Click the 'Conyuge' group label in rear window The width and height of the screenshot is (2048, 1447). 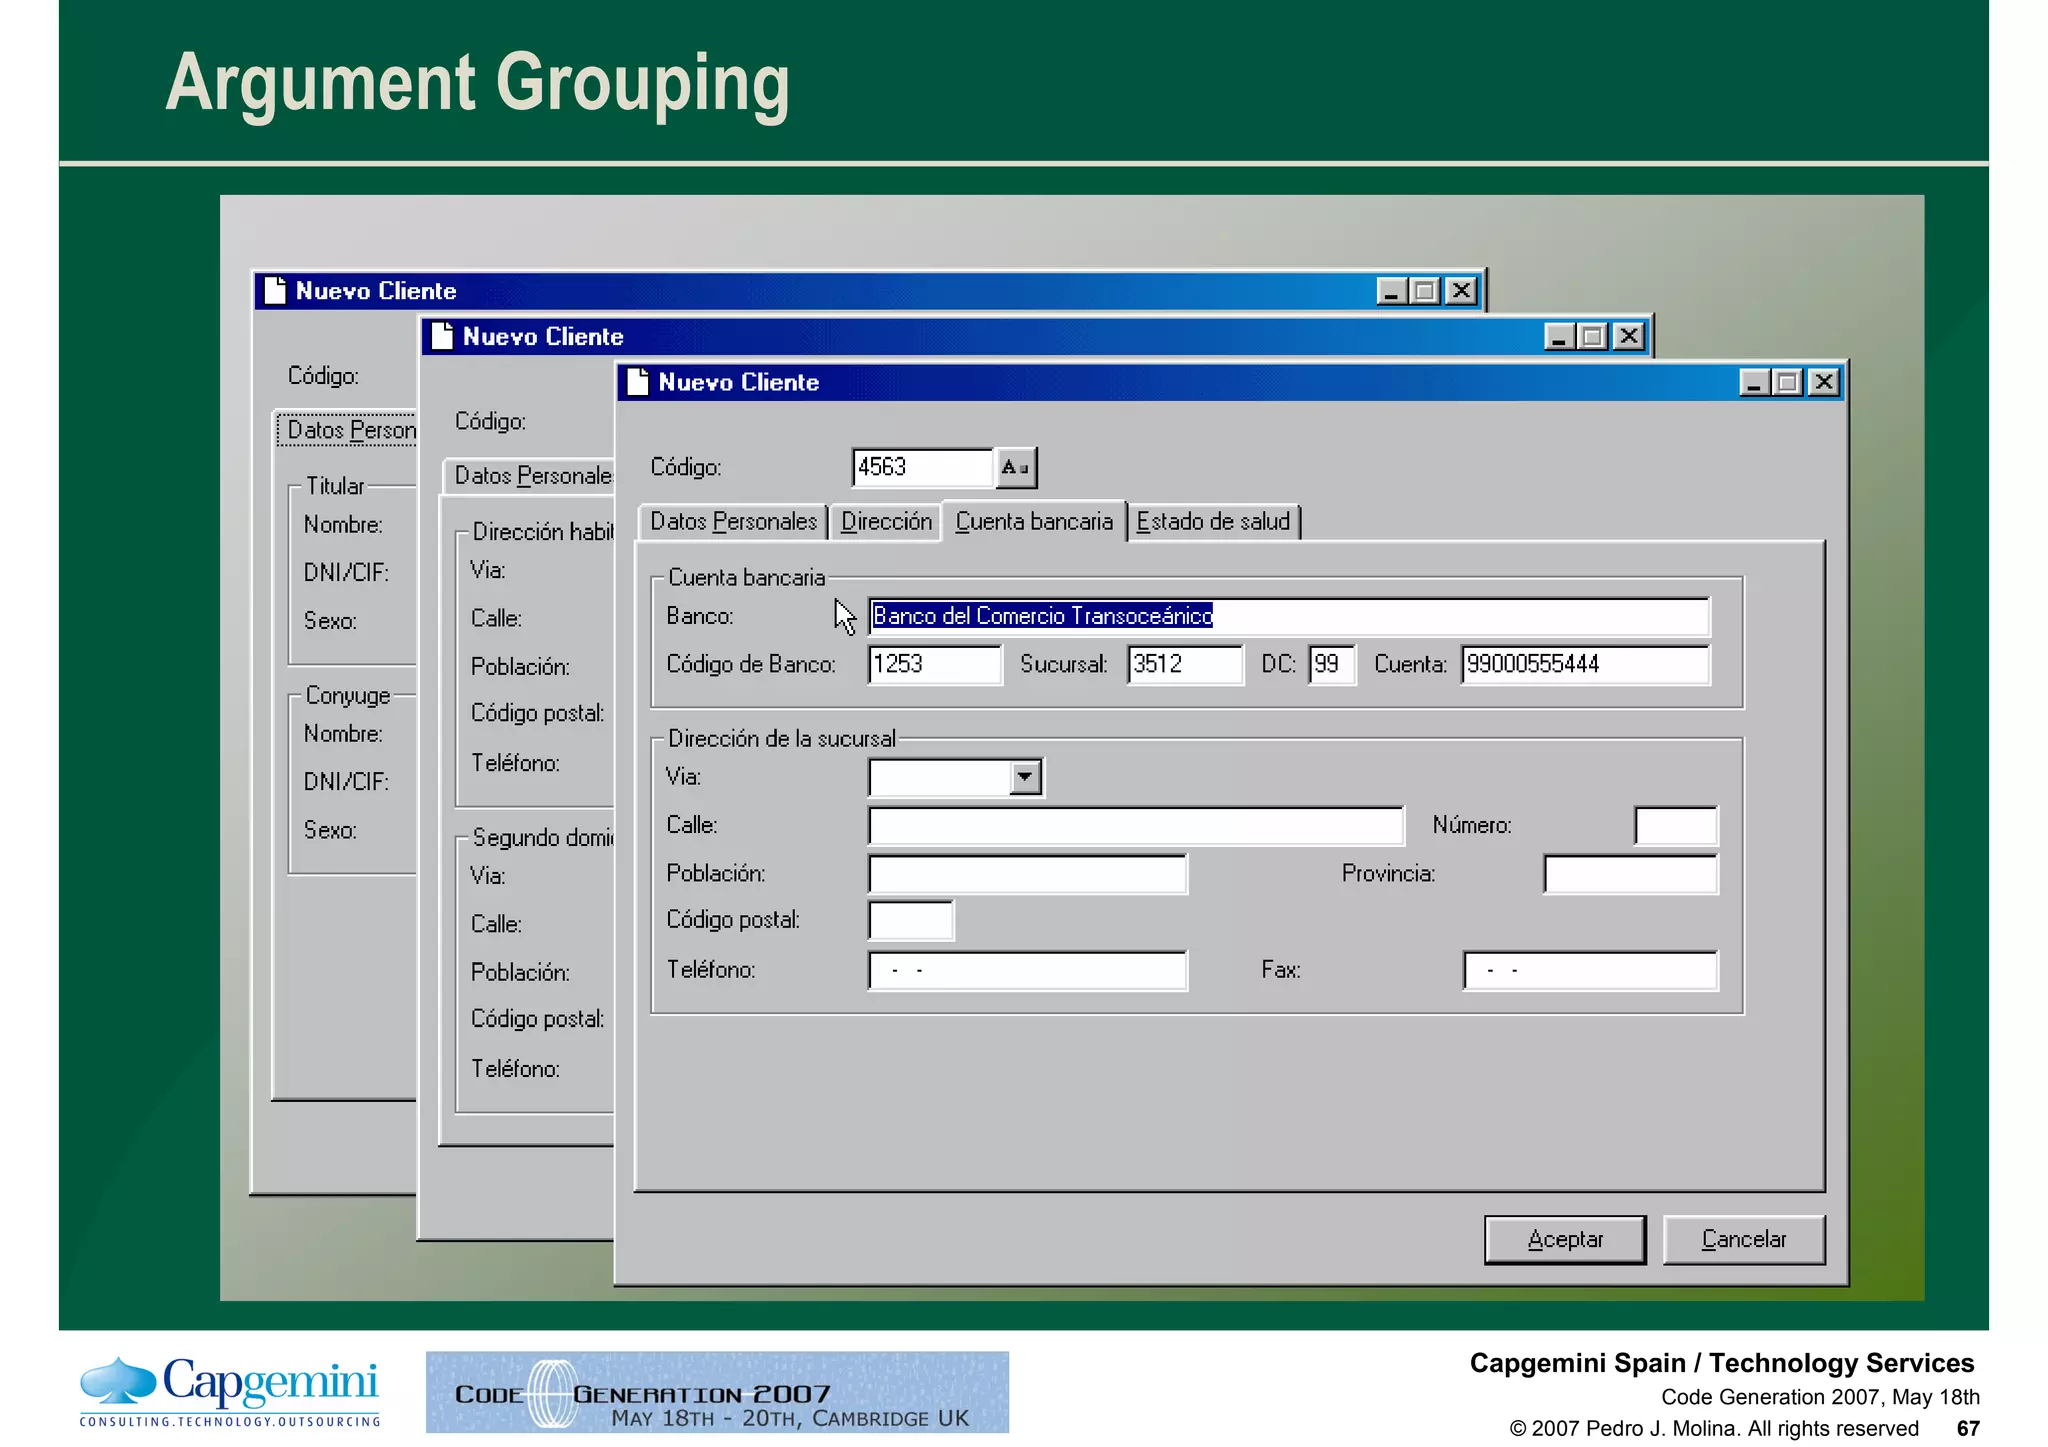pos(348,696)
